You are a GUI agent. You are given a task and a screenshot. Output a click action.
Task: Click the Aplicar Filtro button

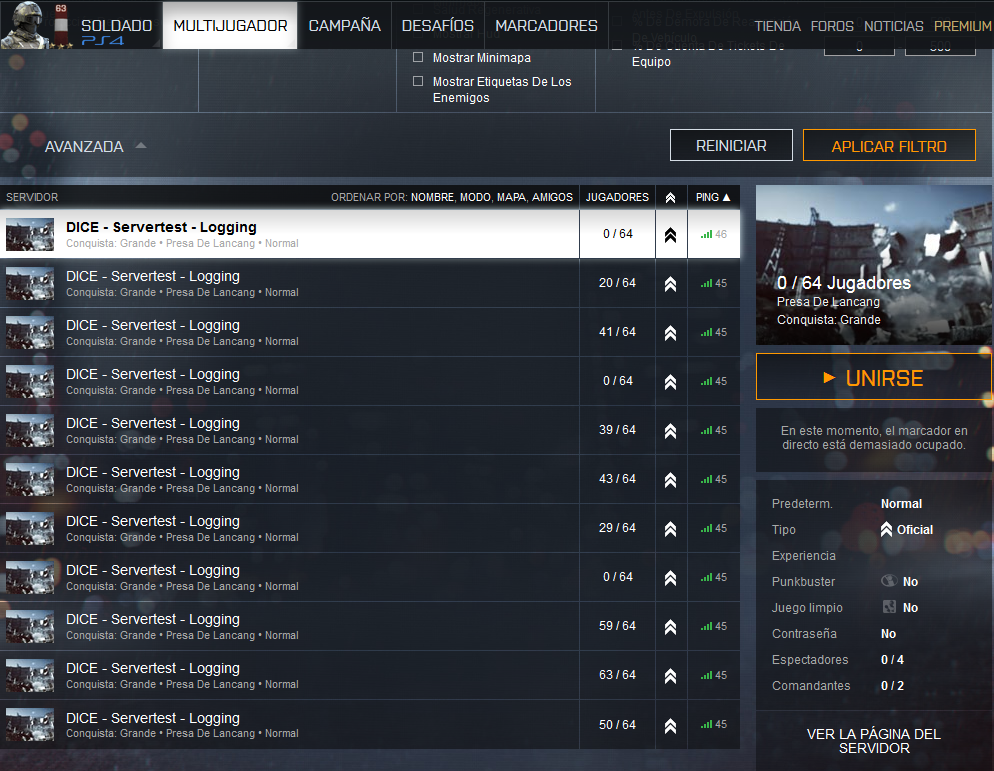point(889,145)
